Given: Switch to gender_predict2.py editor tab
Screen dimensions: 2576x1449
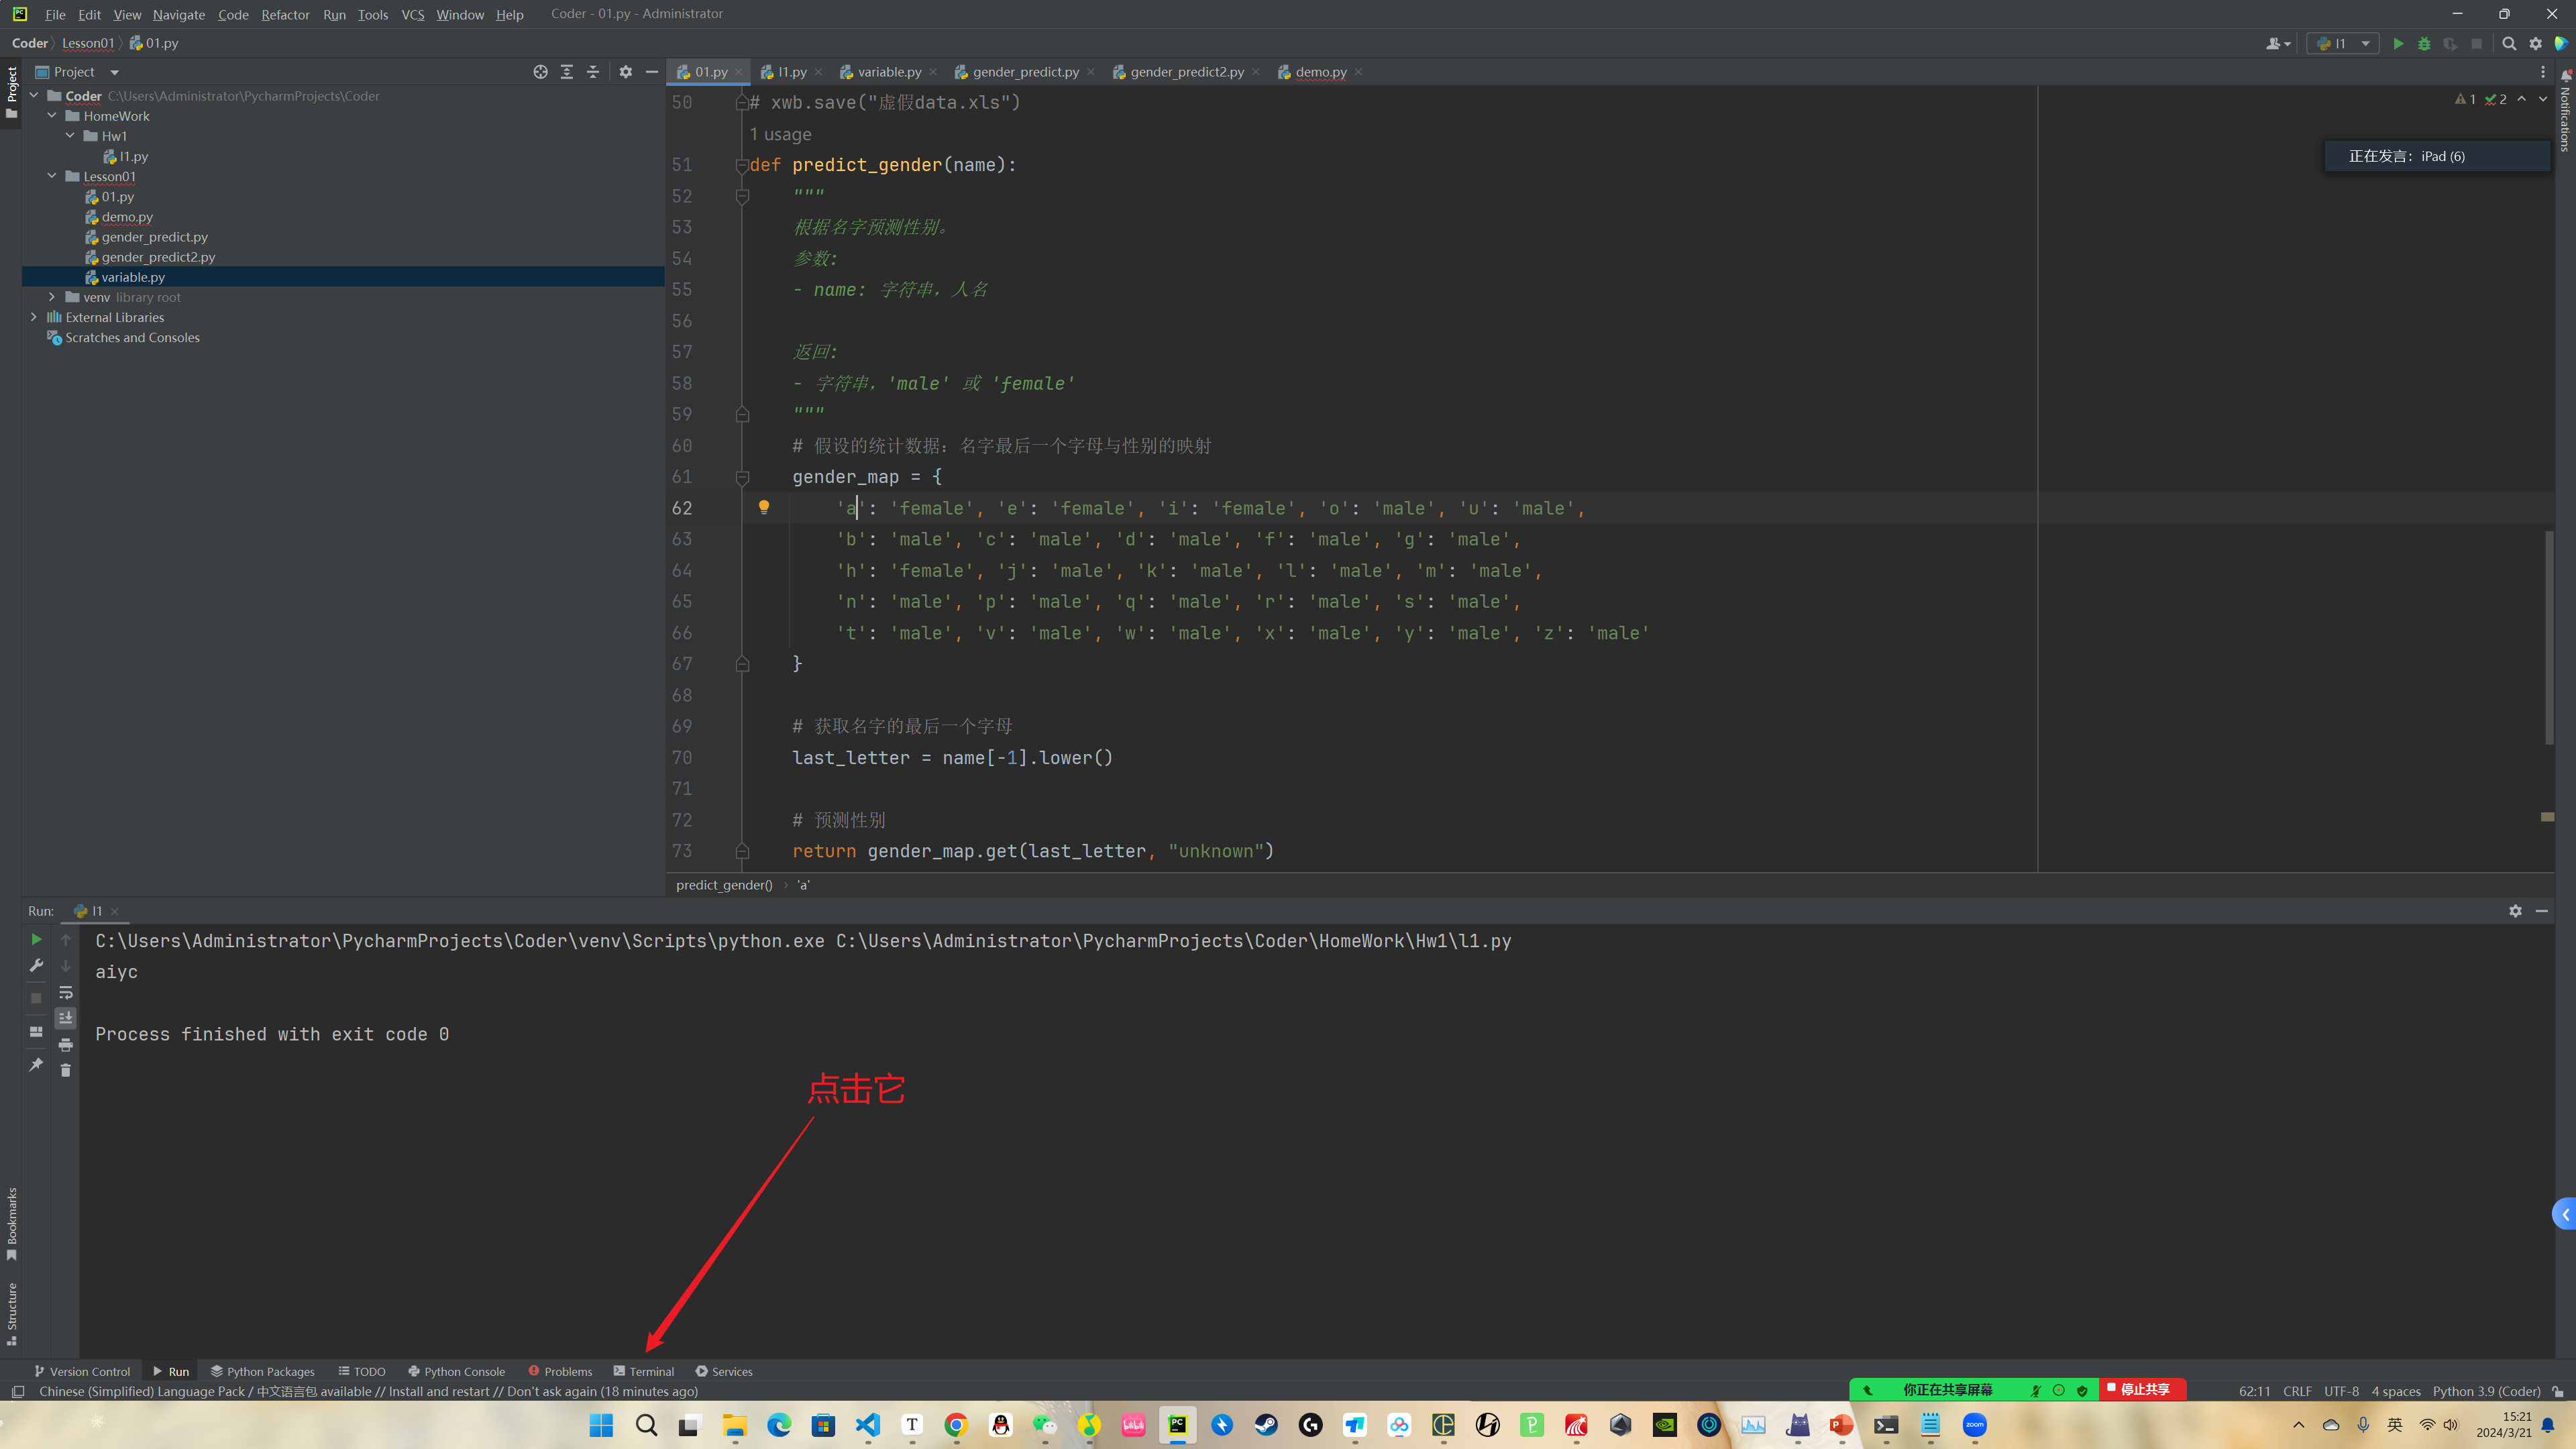Looking at the screenshot, I should coord(1186,72).
